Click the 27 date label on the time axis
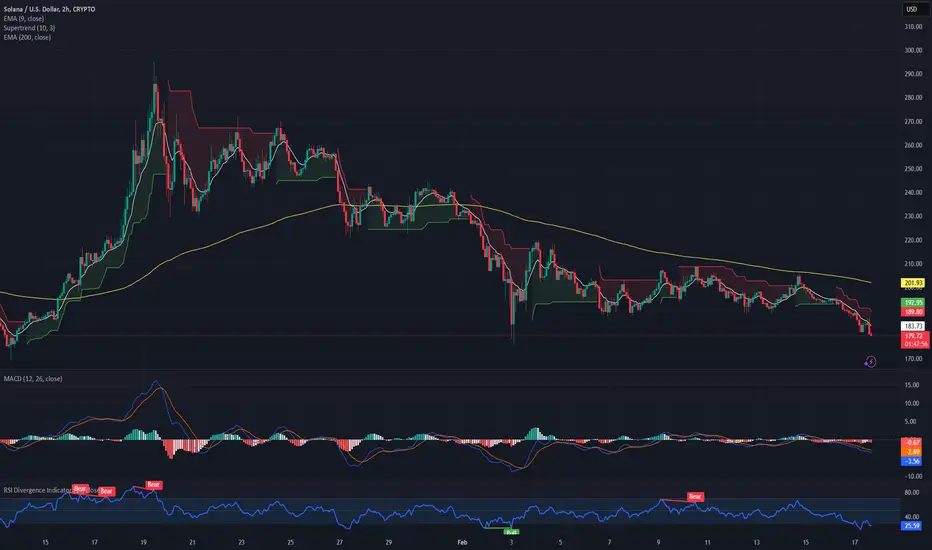The image size is (932, 550). [339, 542]
